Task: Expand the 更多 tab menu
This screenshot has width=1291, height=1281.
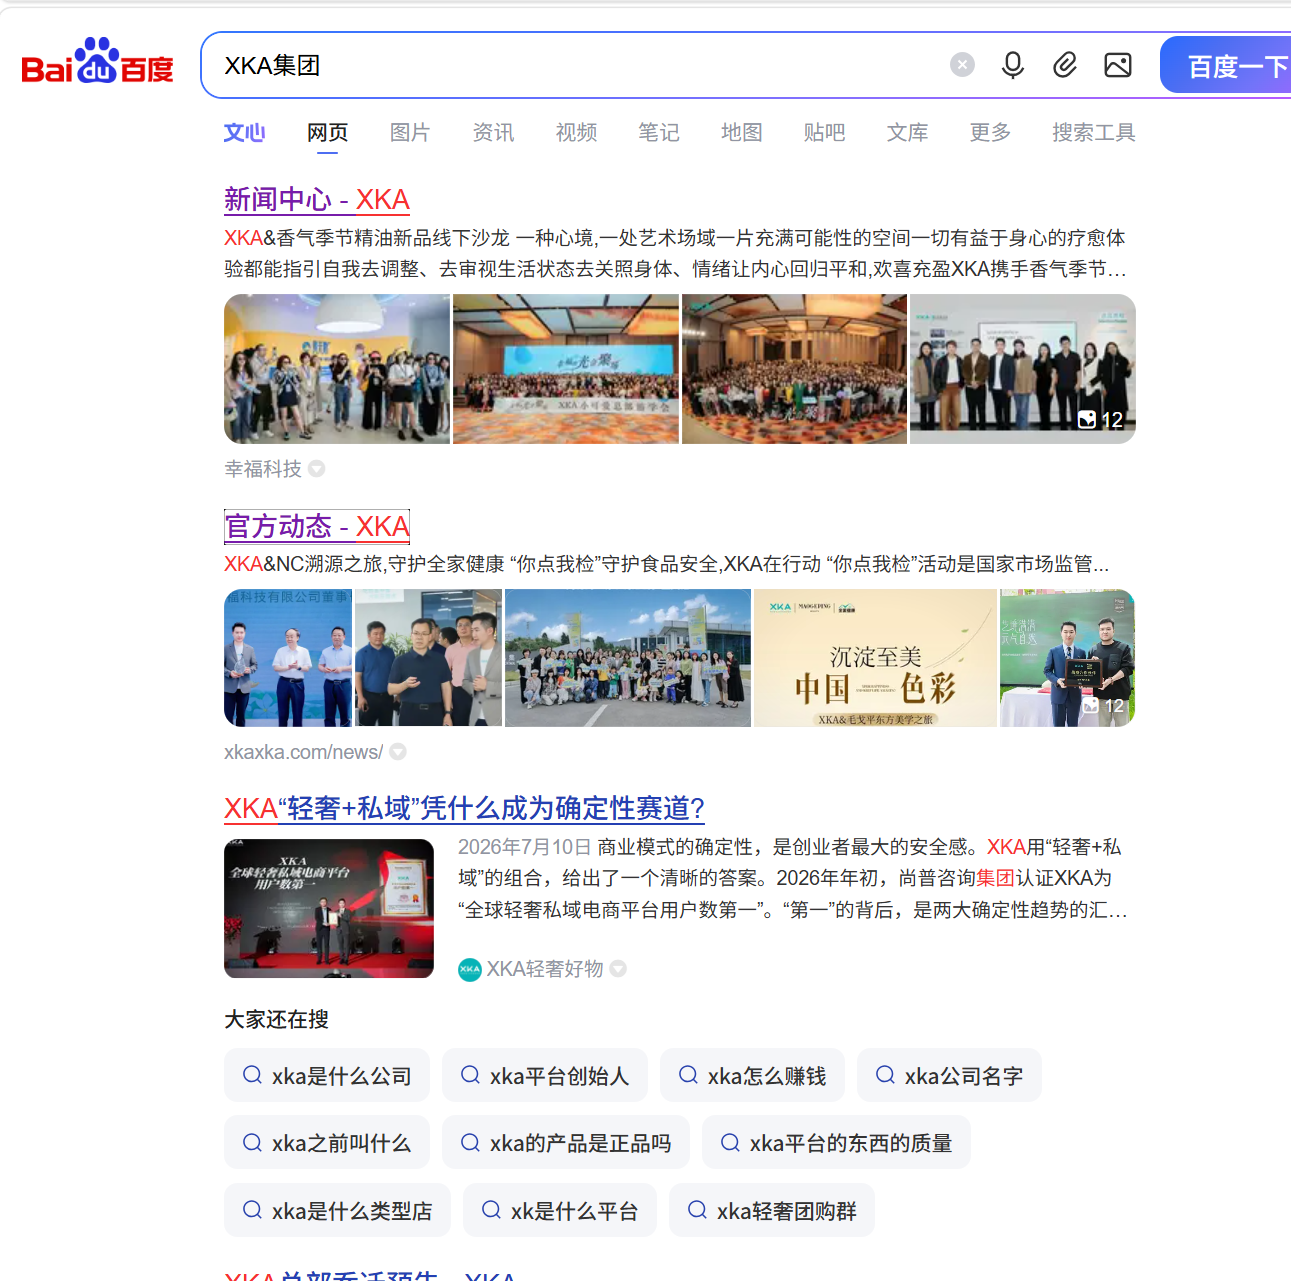Action: click(990, 132)
